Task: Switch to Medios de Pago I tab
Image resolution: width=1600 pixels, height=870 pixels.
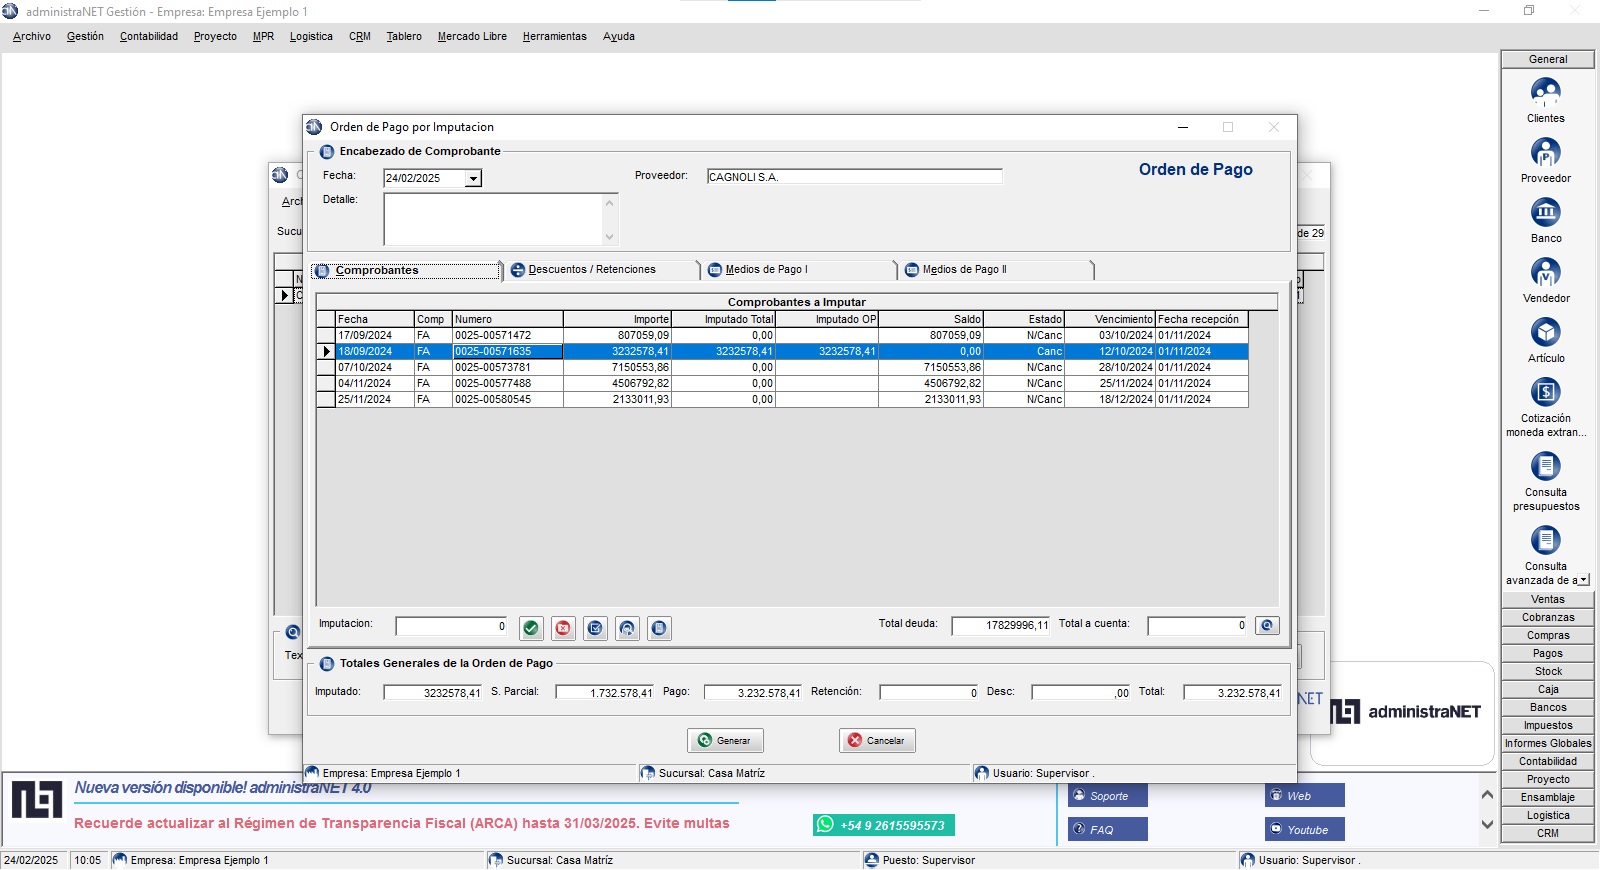Action: pyautogui.click(x=800, y=270)
